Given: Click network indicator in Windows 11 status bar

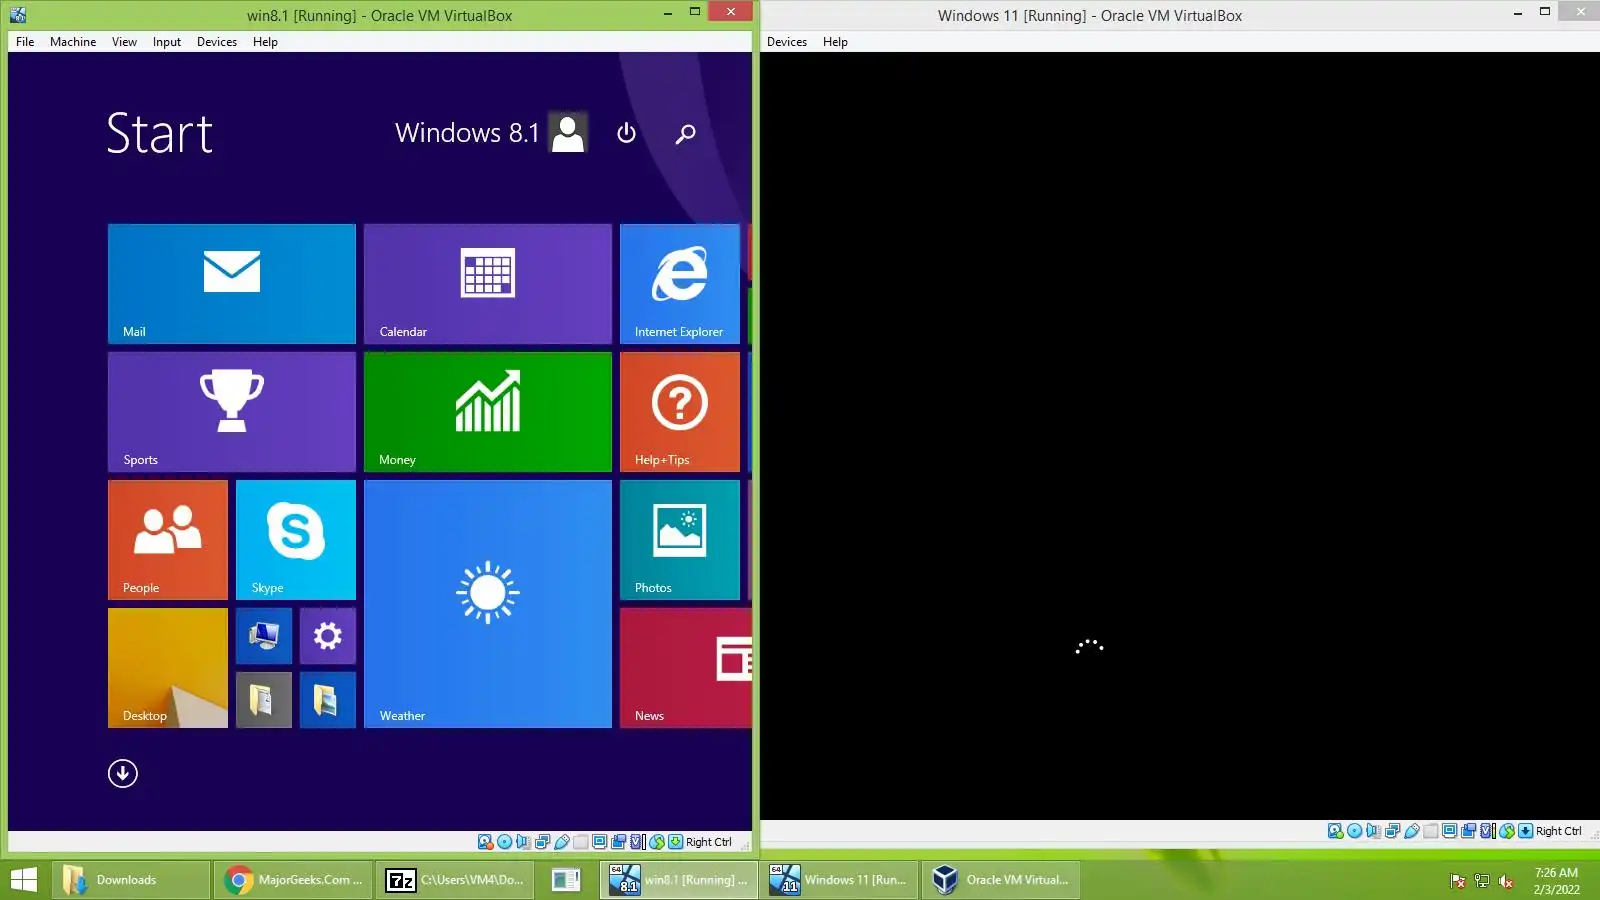Looking at the screenshot, I should [1393, 831].
